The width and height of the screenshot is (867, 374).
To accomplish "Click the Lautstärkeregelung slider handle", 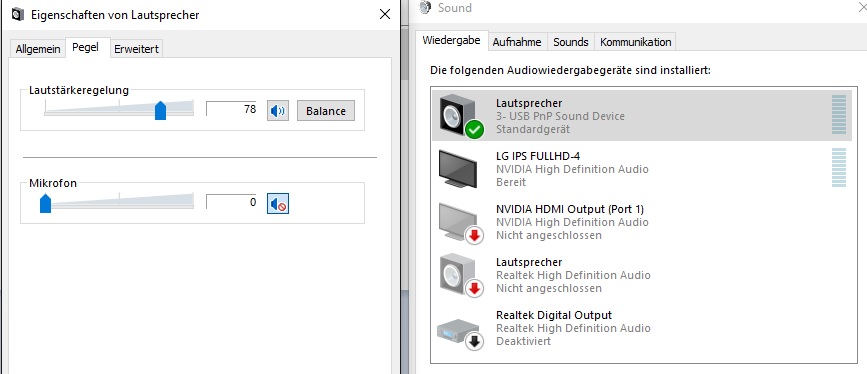I will pos(160,110).
